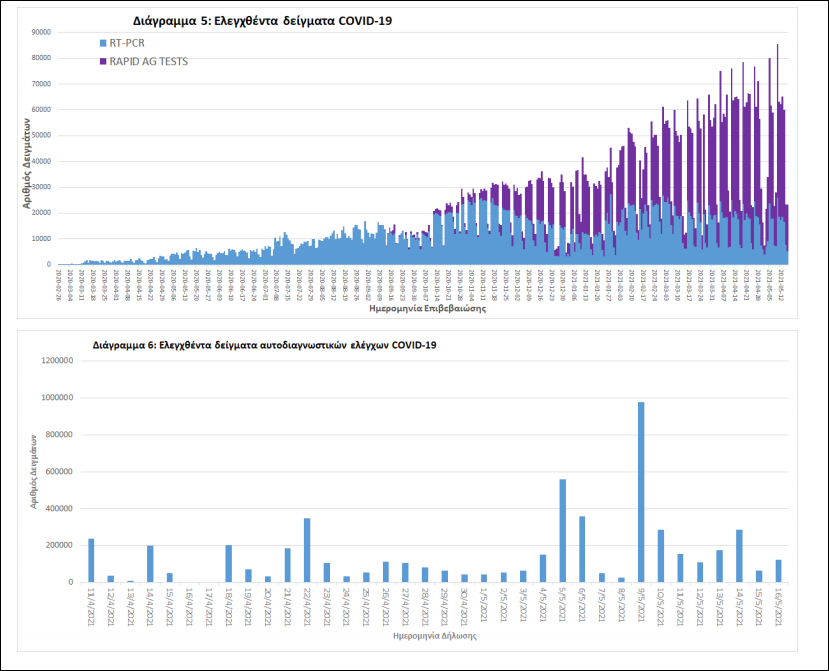Click the blue RT-PCR legend swatch
The image size is (829, 671).
[x=103, y=44]
